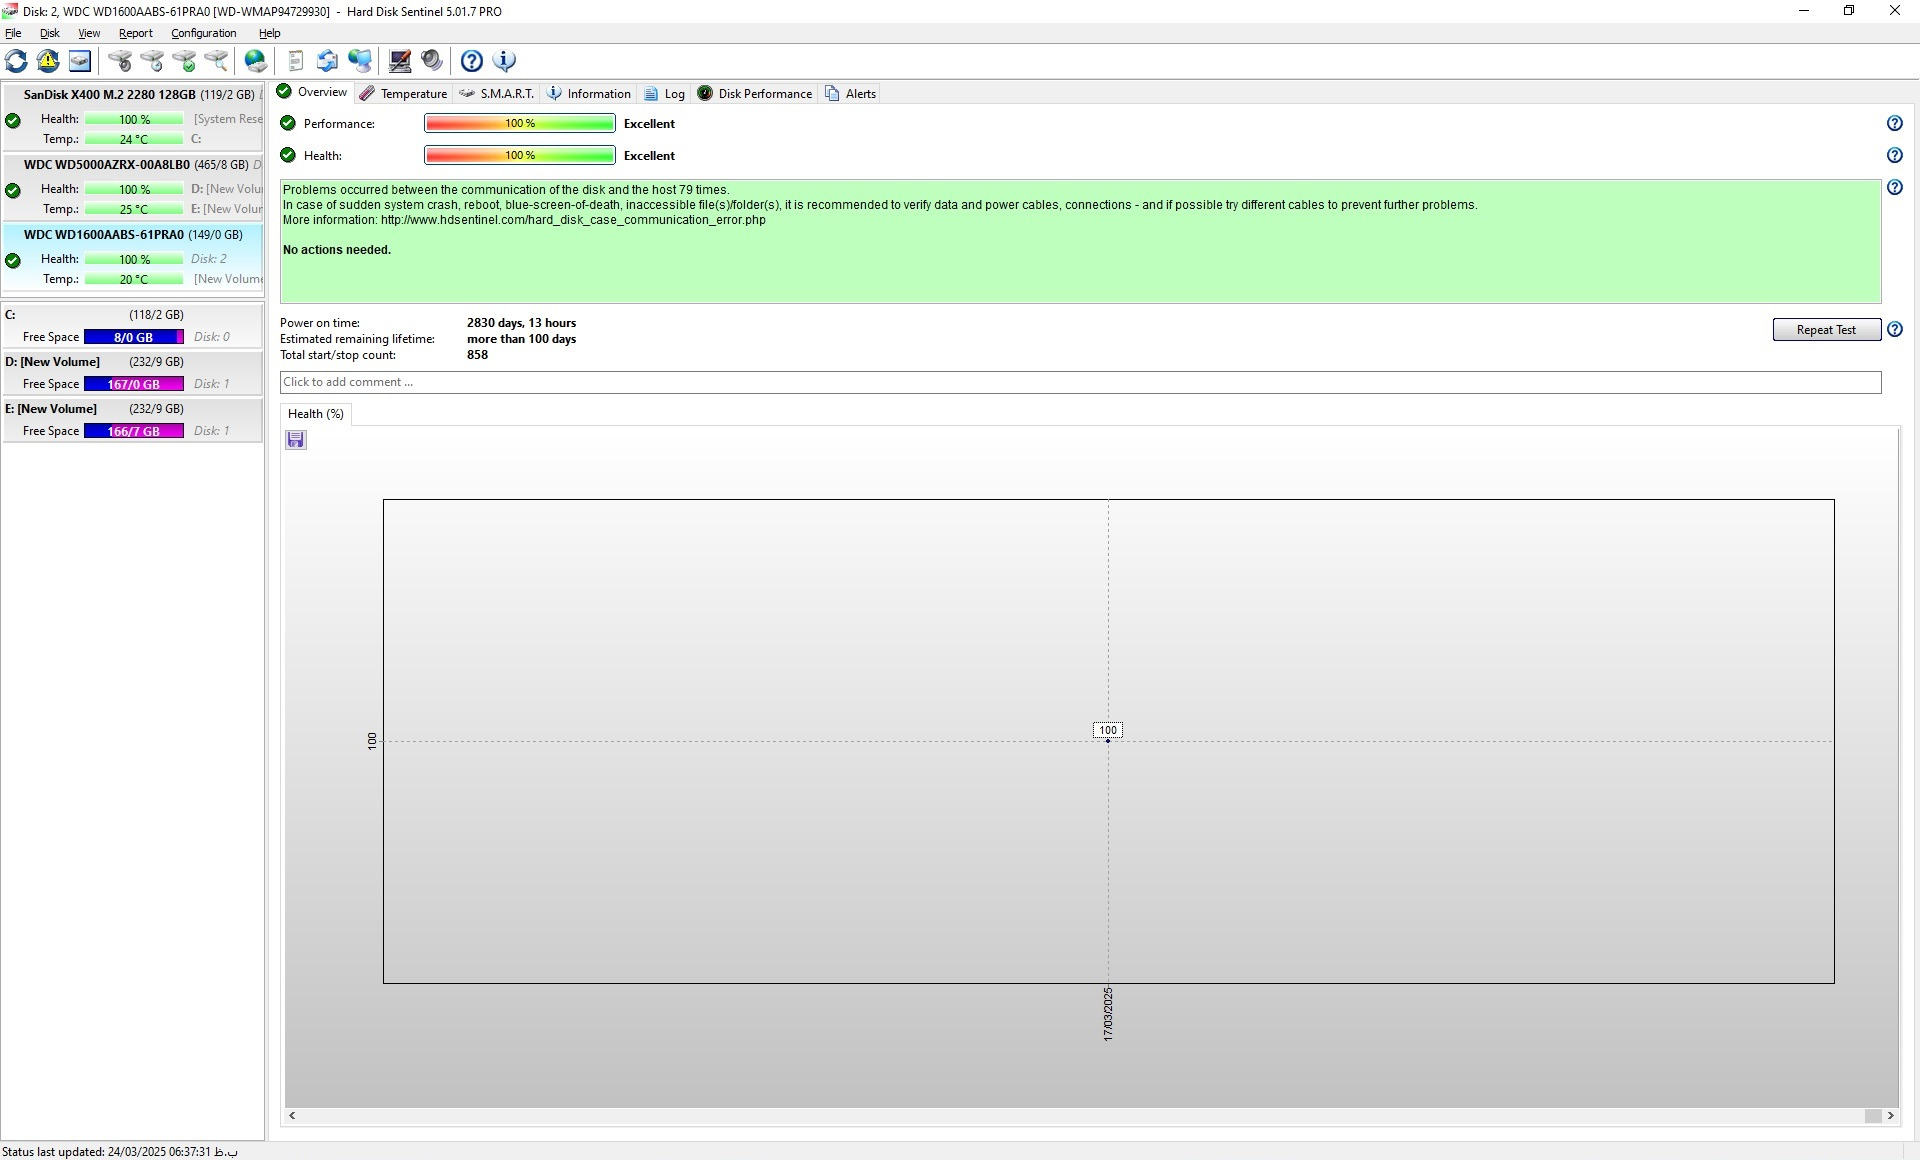
Task: Open help icon beside the green message box
Action: pyautogui.click(x=1894, y=187)
